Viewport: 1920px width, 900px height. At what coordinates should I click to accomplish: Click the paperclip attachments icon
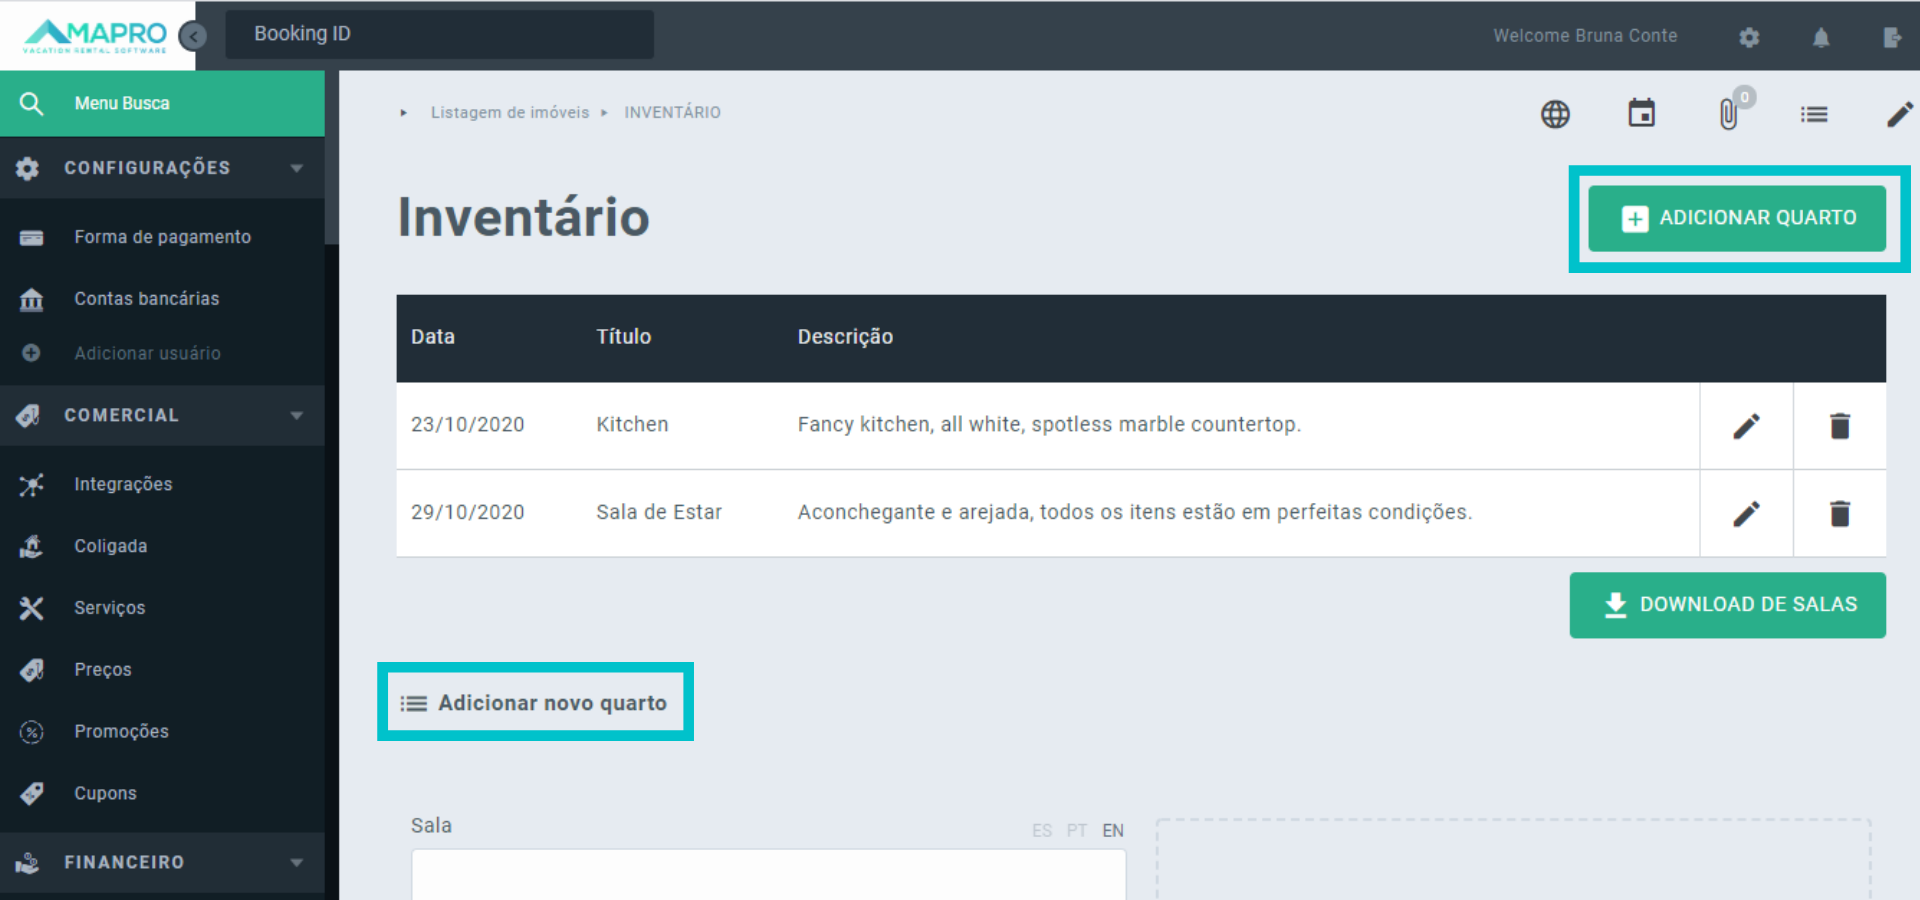pos(1728,114)
